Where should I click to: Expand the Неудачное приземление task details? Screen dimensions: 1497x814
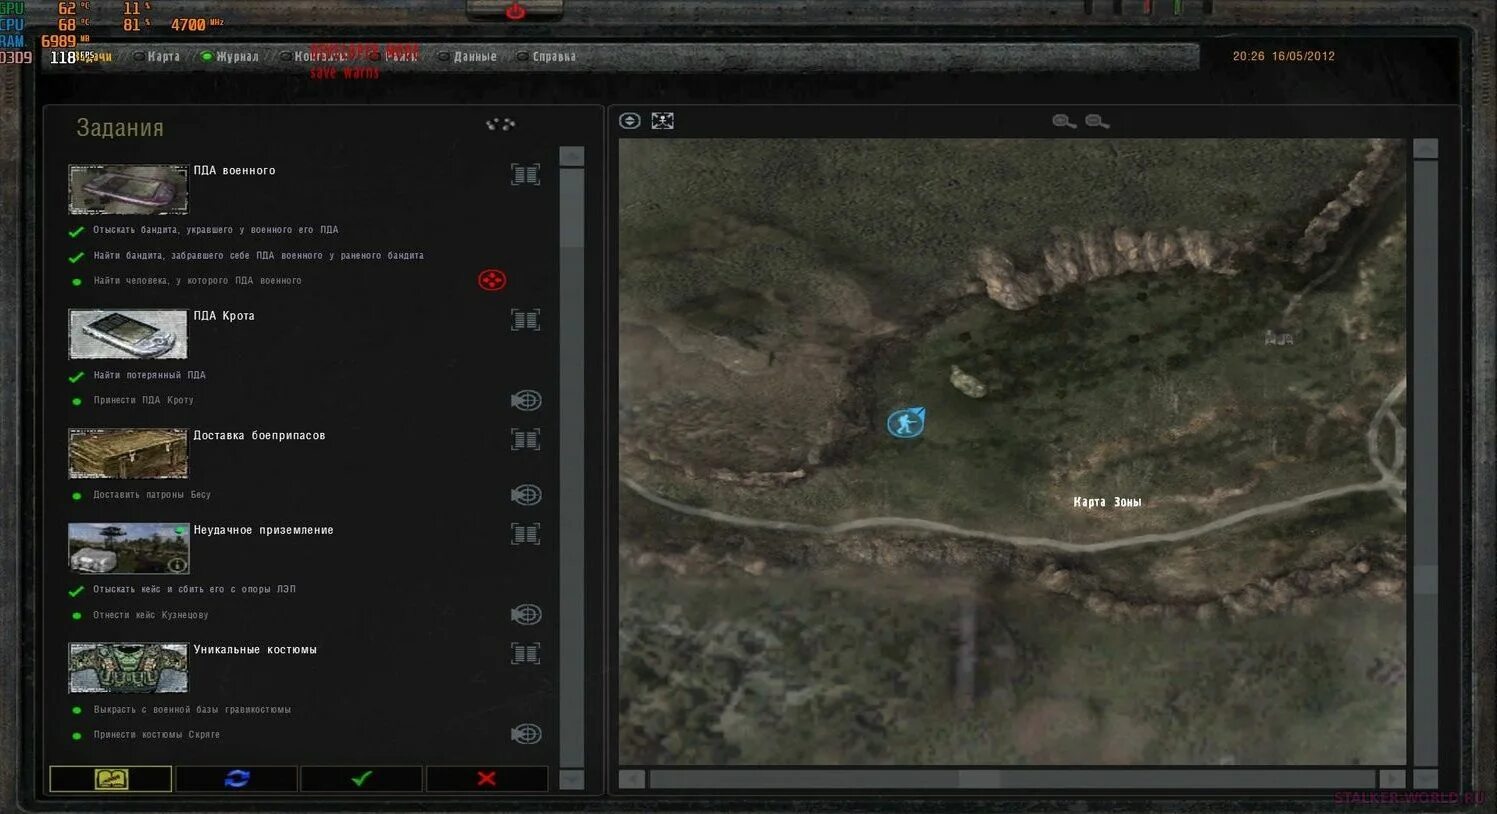525,534
